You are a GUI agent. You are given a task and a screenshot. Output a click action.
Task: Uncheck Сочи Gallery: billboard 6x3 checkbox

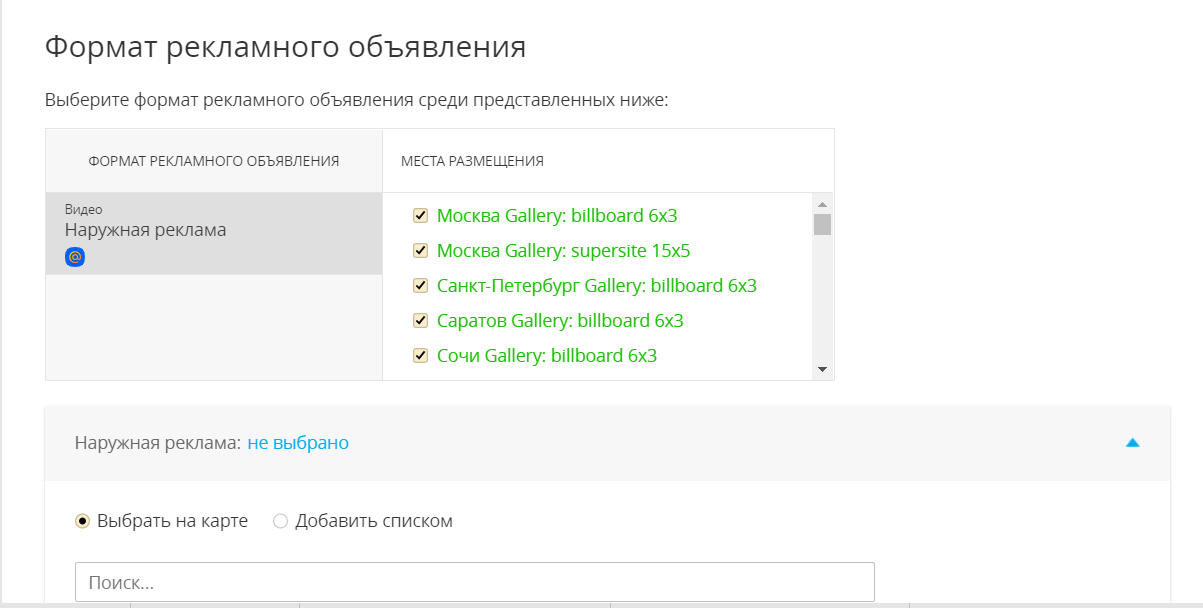(421, 356)
